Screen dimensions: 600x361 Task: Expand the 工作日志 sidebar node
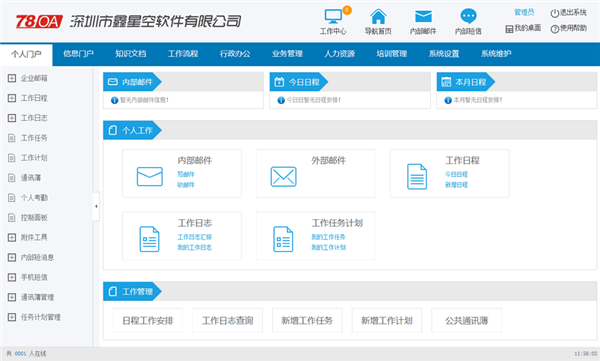12,118
